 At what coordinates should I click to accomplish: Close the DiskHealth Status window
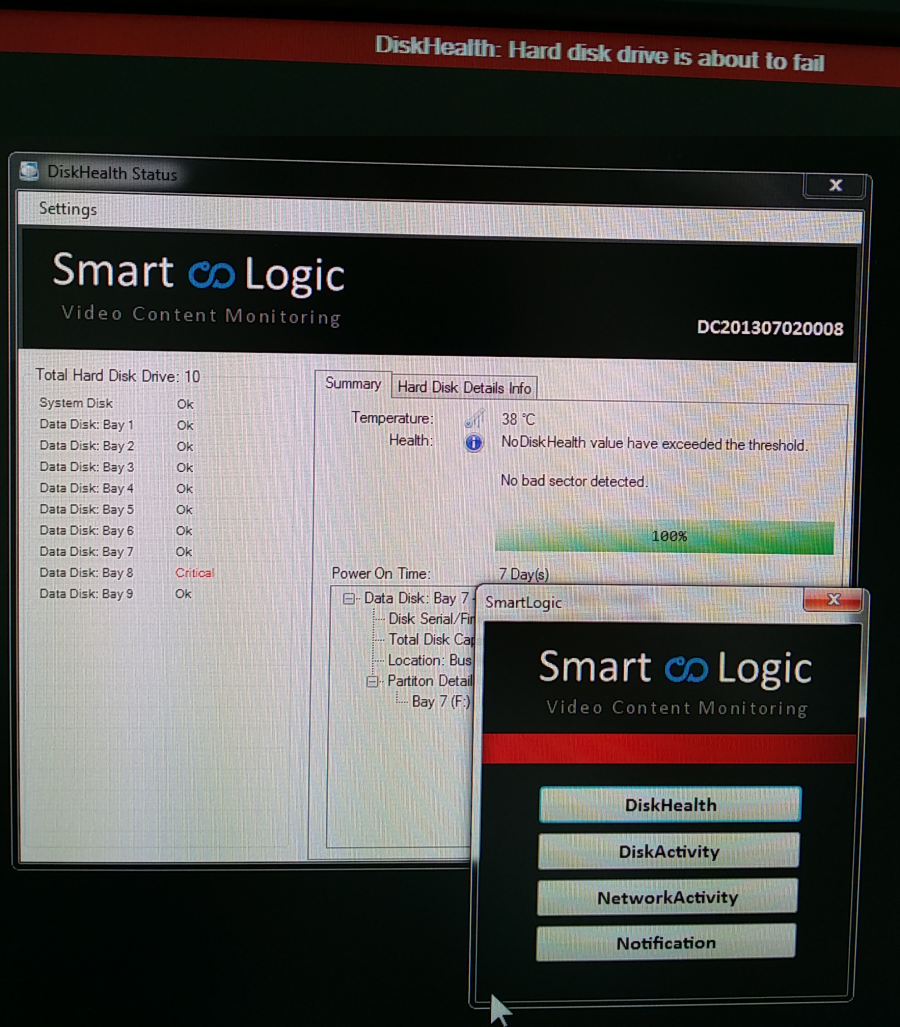(x=835, y=185)
